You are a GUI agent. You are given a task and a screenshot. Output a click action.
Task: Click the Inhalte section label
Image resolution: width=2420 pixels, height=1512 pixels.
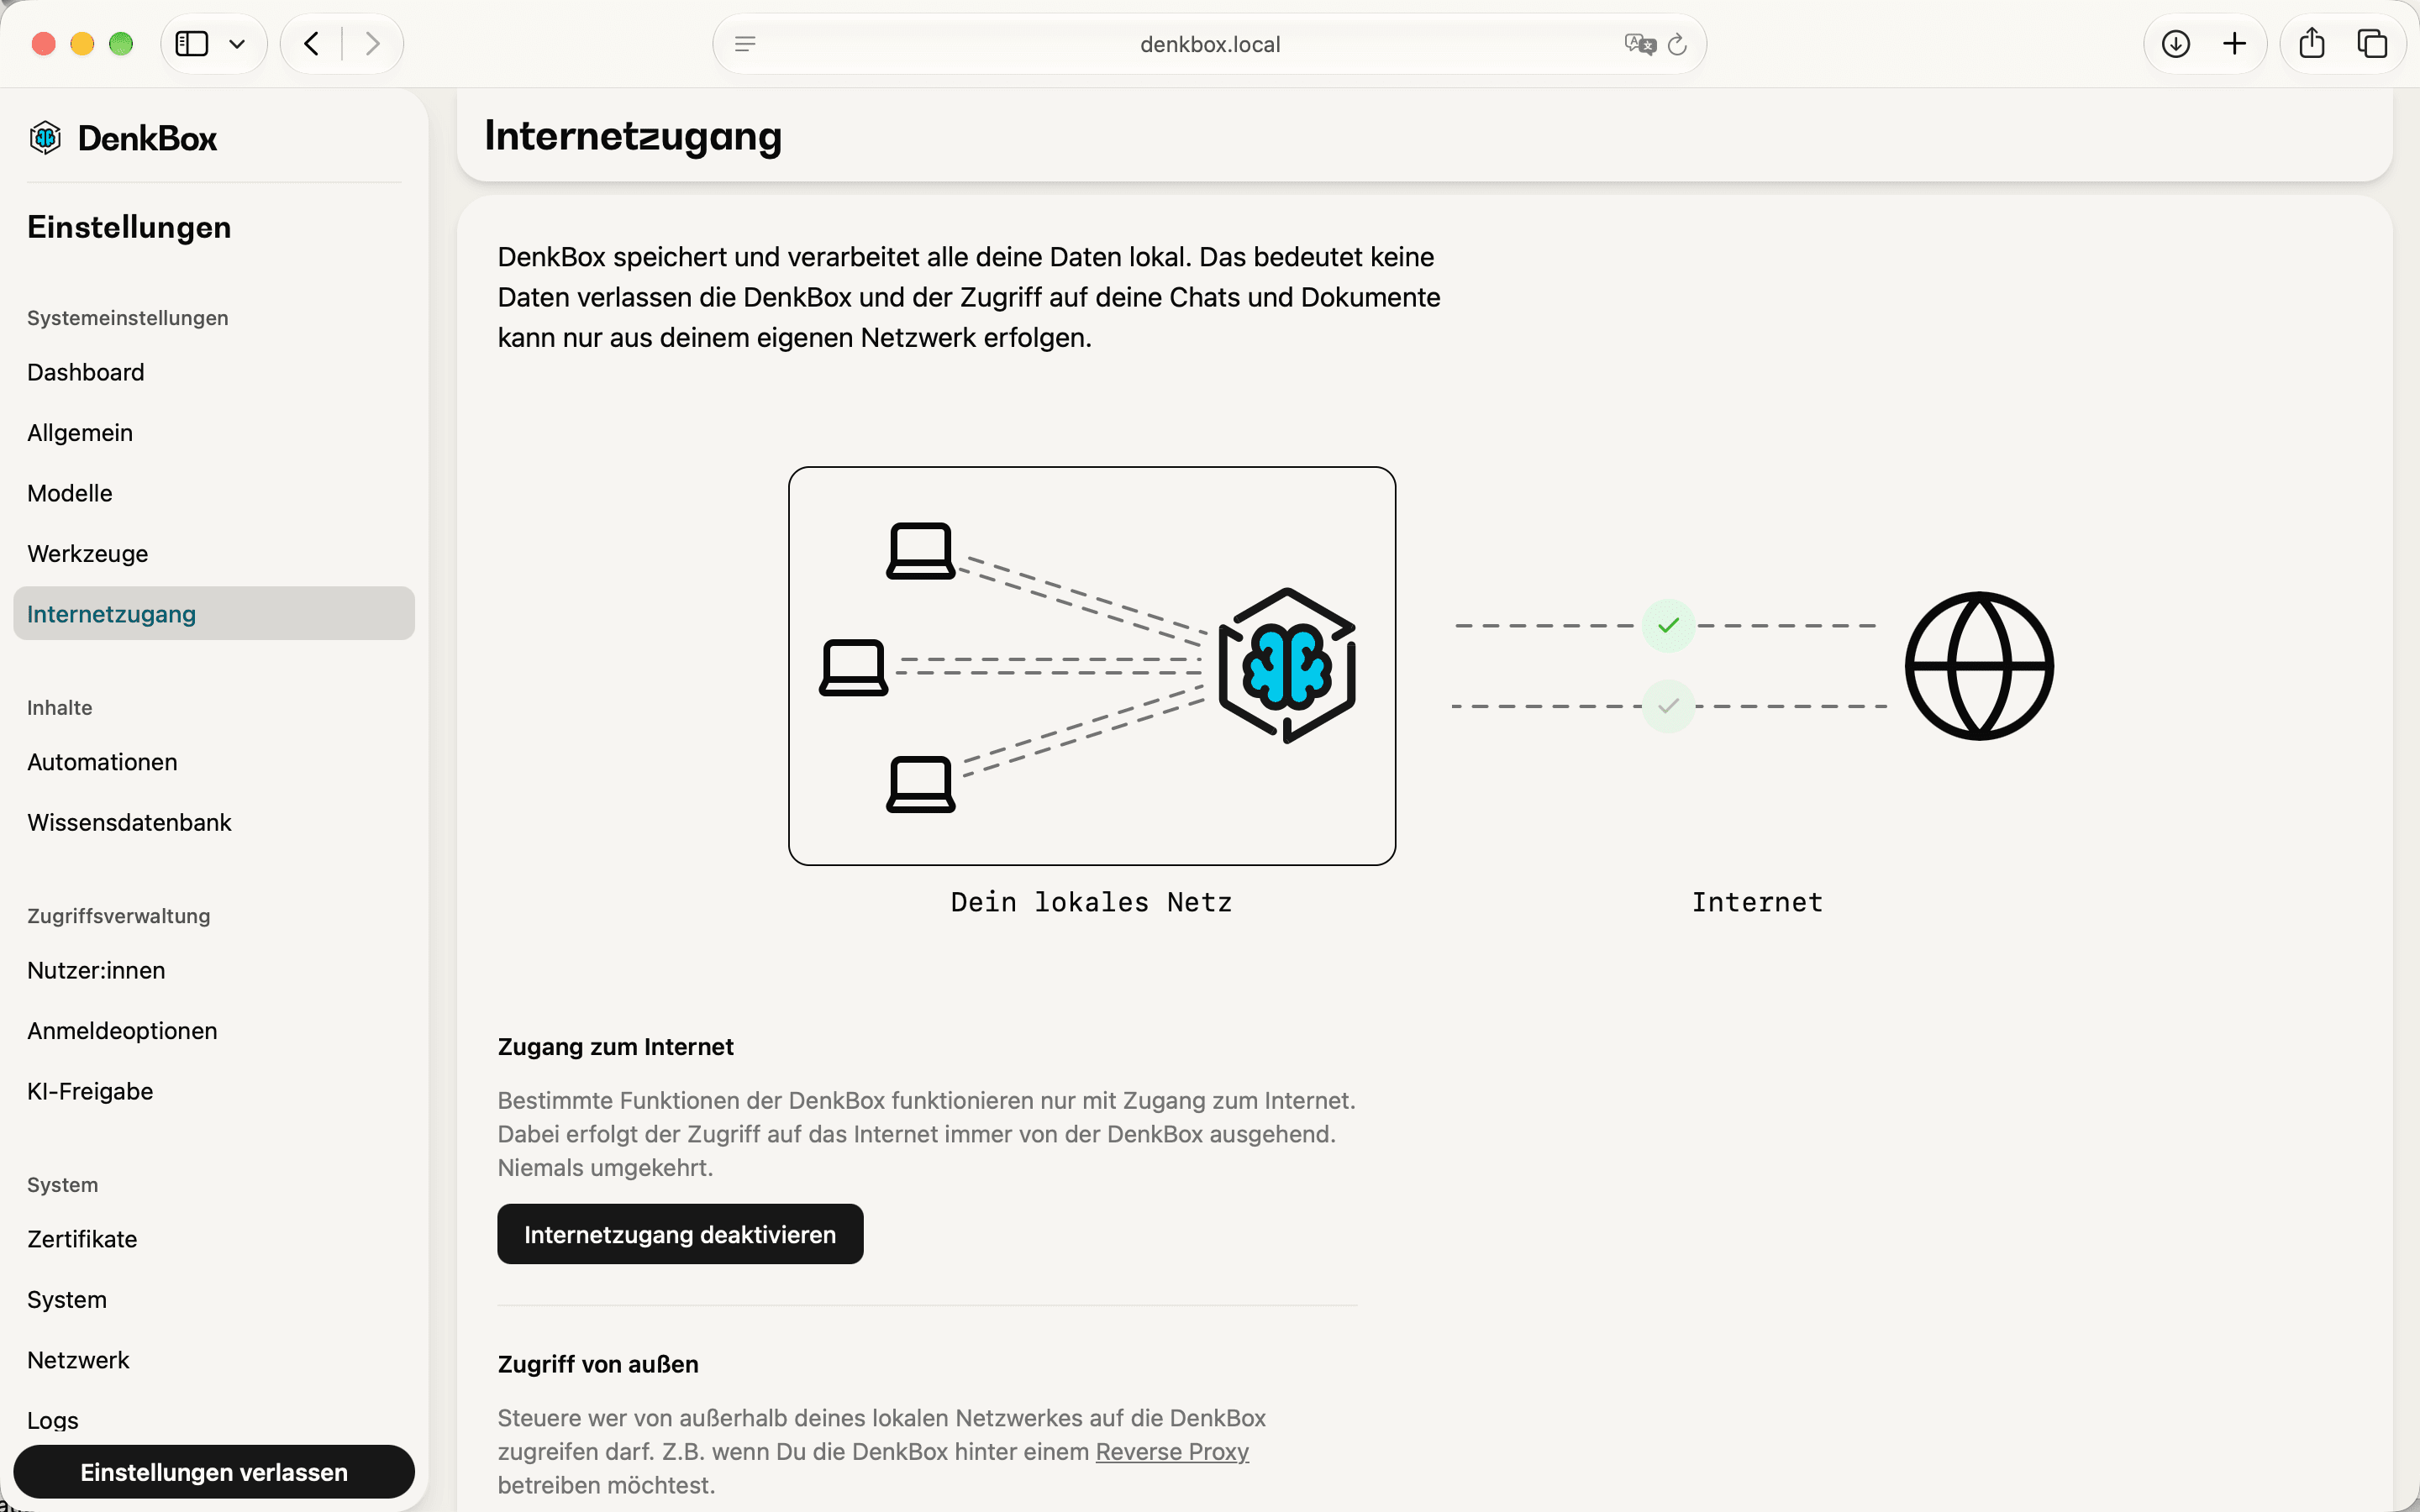coord(60,708)
